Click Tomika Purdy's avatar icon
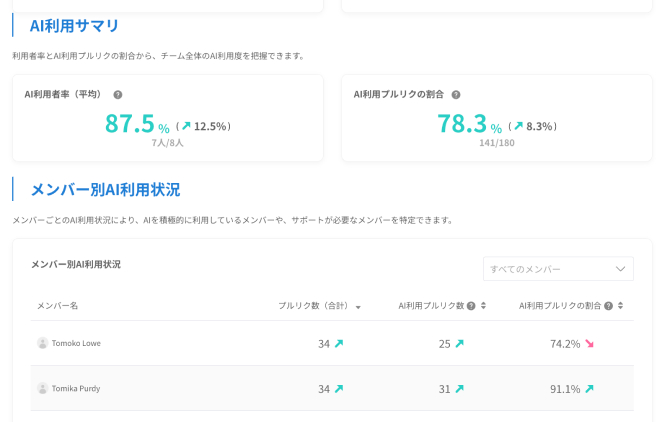Screen dimensions: 662x422 [x=43, y=388]
